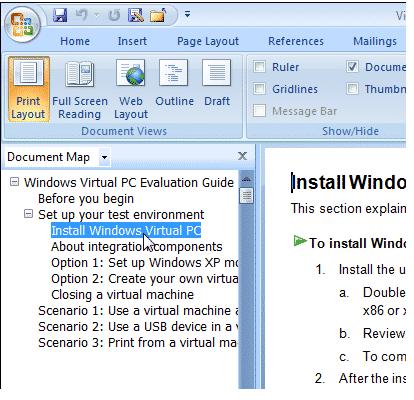Go to Option 2: Create your own virtual
414x400 pixels.
[145, 279]
